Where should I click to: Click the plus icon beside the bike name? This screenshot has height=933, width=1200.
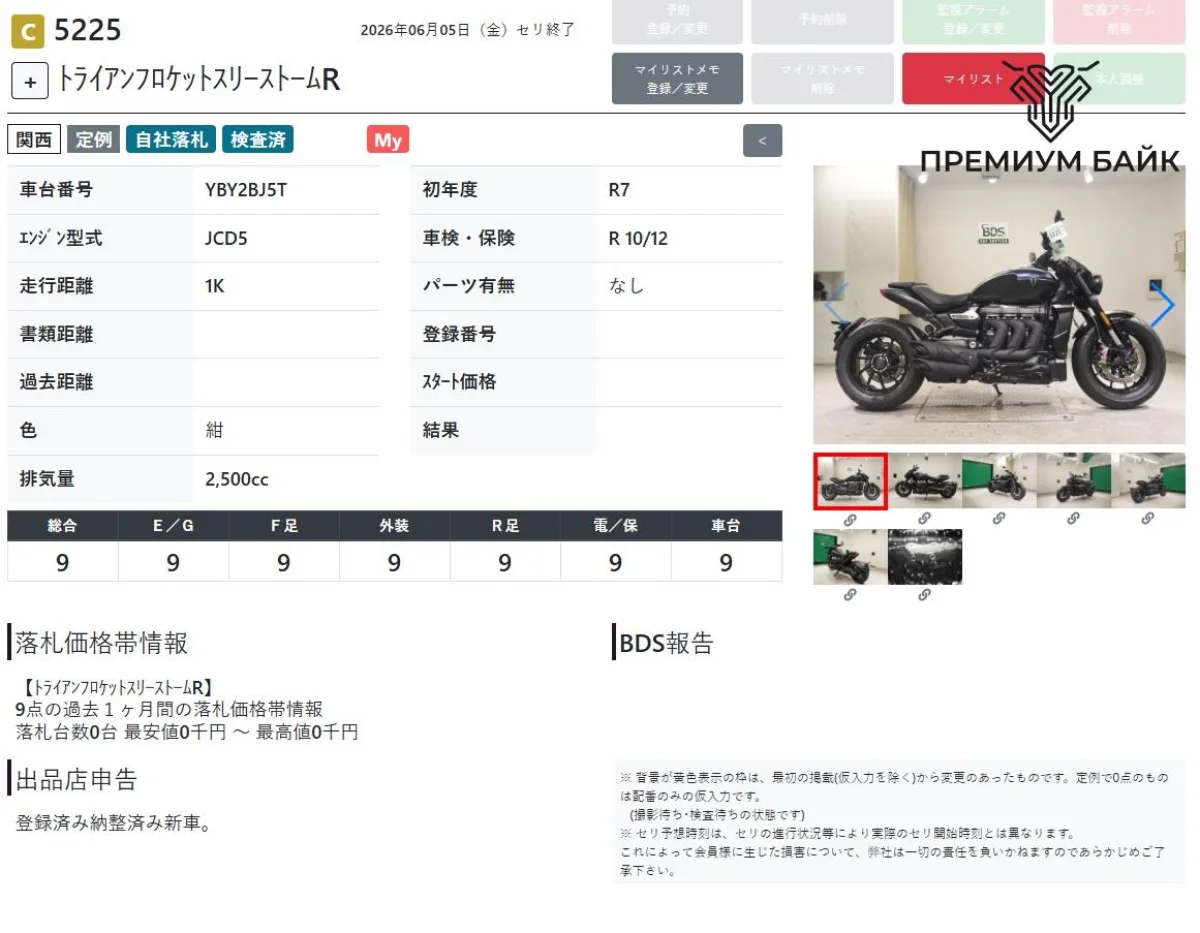(x=30, y=81)
